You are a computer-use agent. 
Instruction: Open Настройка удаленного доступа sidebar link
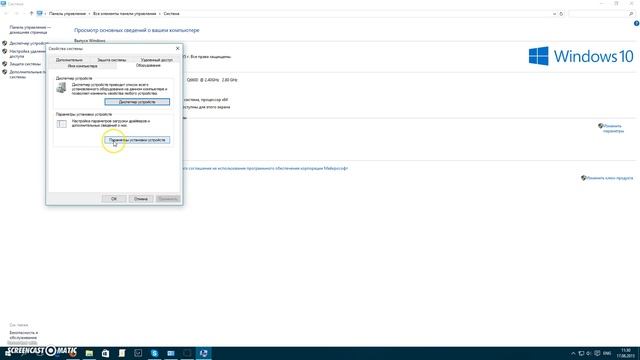tap(27, 54)
